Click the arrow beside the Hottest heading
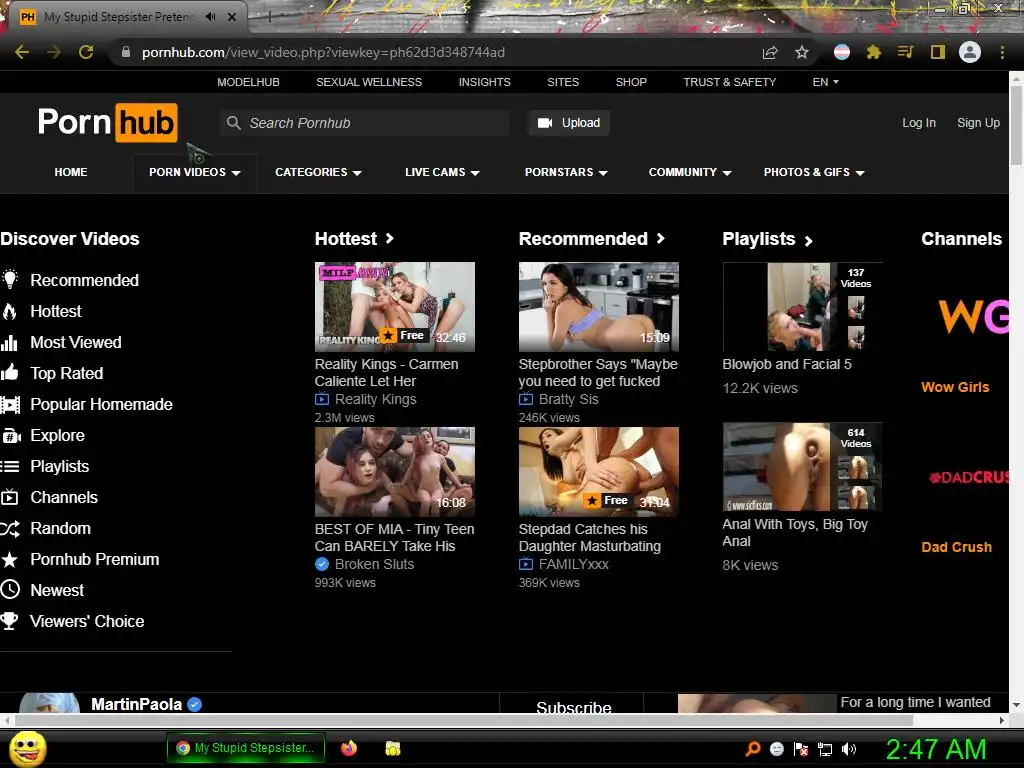 point(390,238)
